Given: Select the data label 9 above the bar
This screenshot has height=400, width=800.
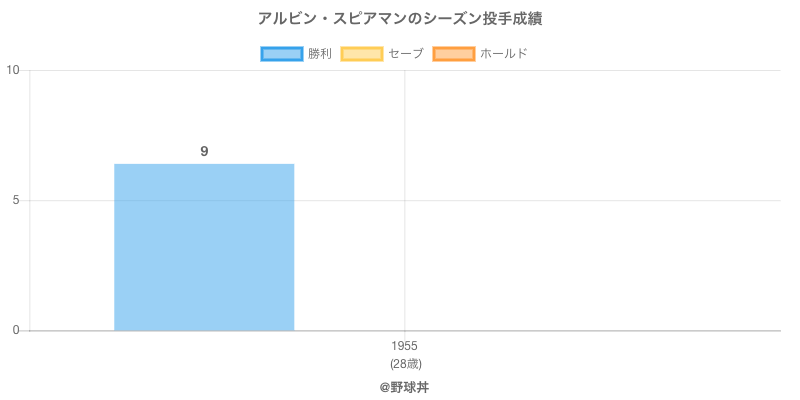Looking at the screenshot, I should click(x=204, y=151).
